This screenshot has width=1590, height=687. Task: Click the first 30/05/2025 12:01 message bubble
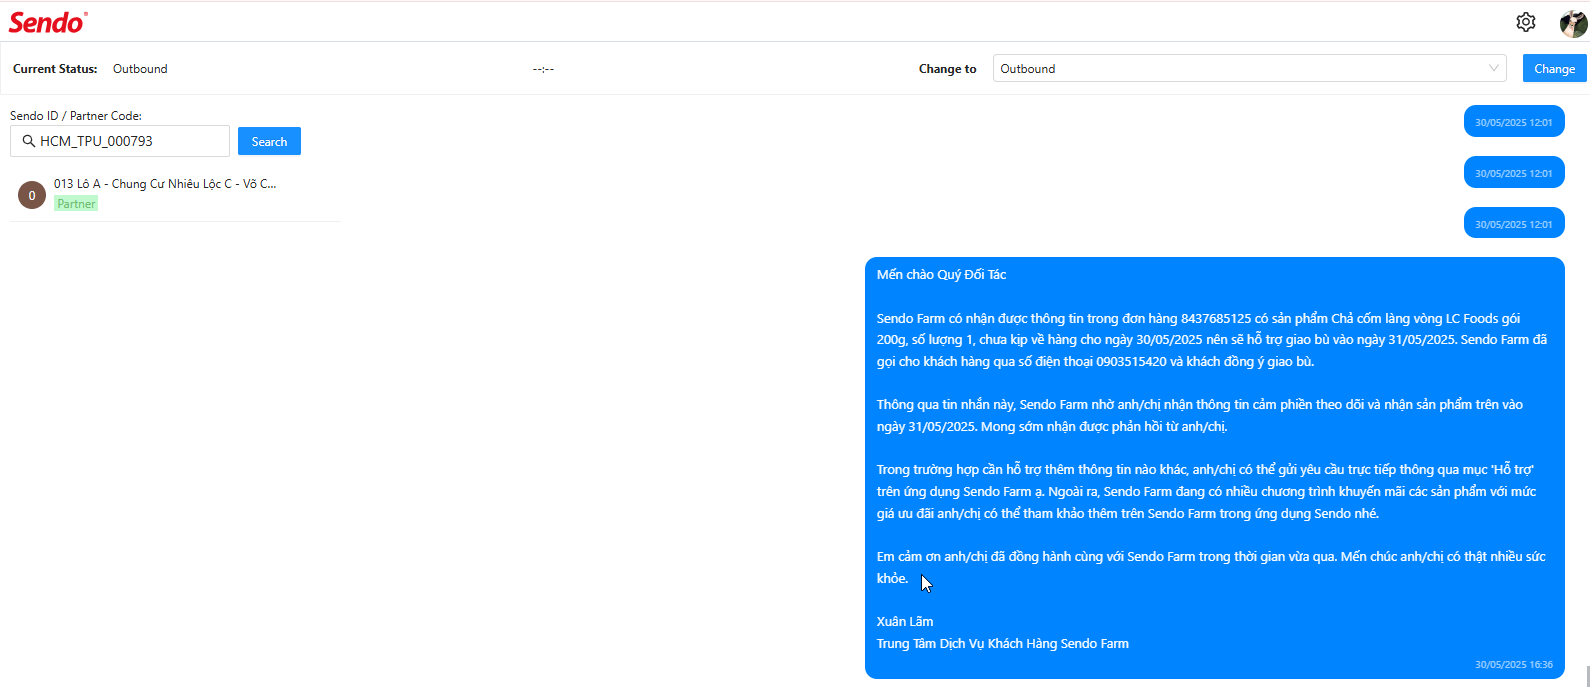(x=1514, y=122)
